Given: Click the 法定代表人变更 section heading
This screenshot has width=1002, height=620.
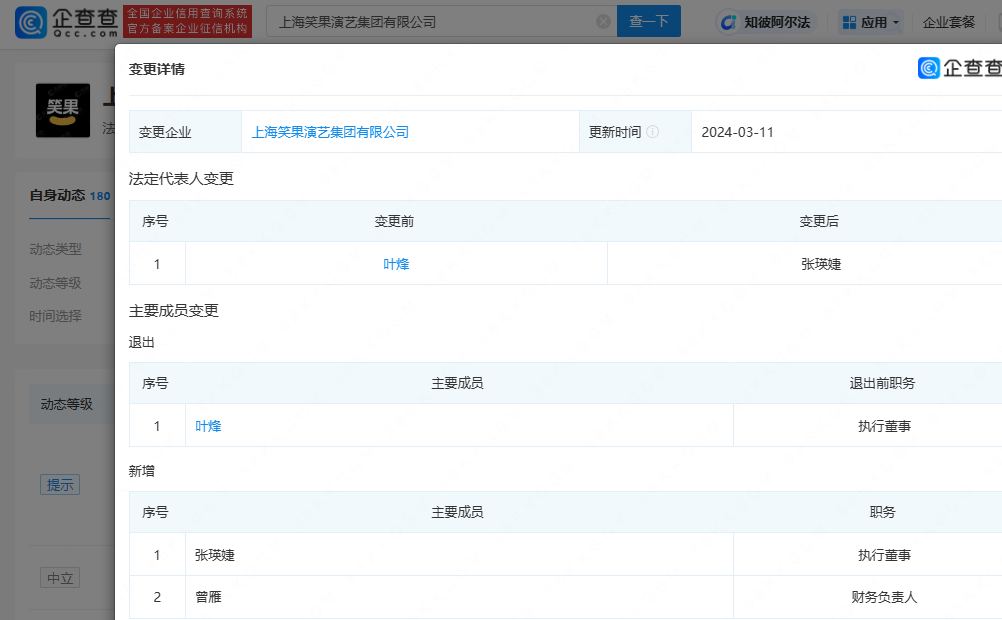Looking at the screenshot, I should point(181,178).
